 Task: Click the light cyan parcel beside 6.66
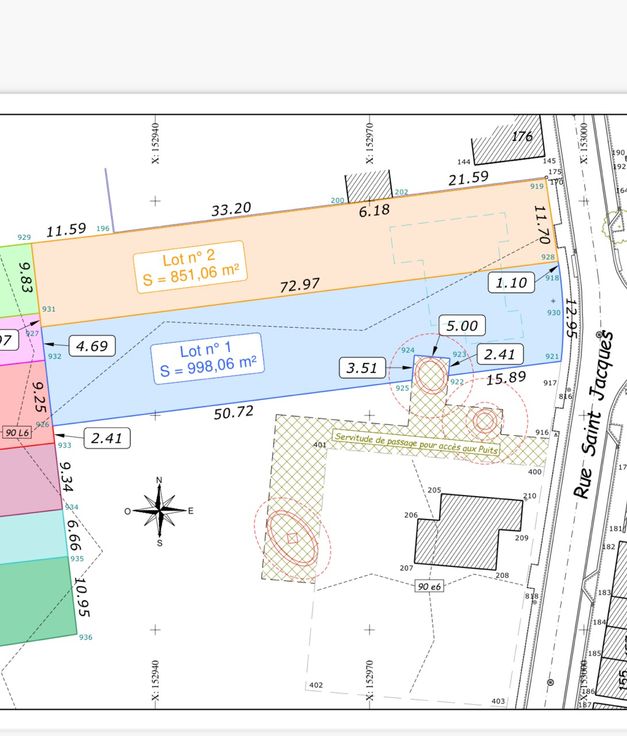coord(33,533)
